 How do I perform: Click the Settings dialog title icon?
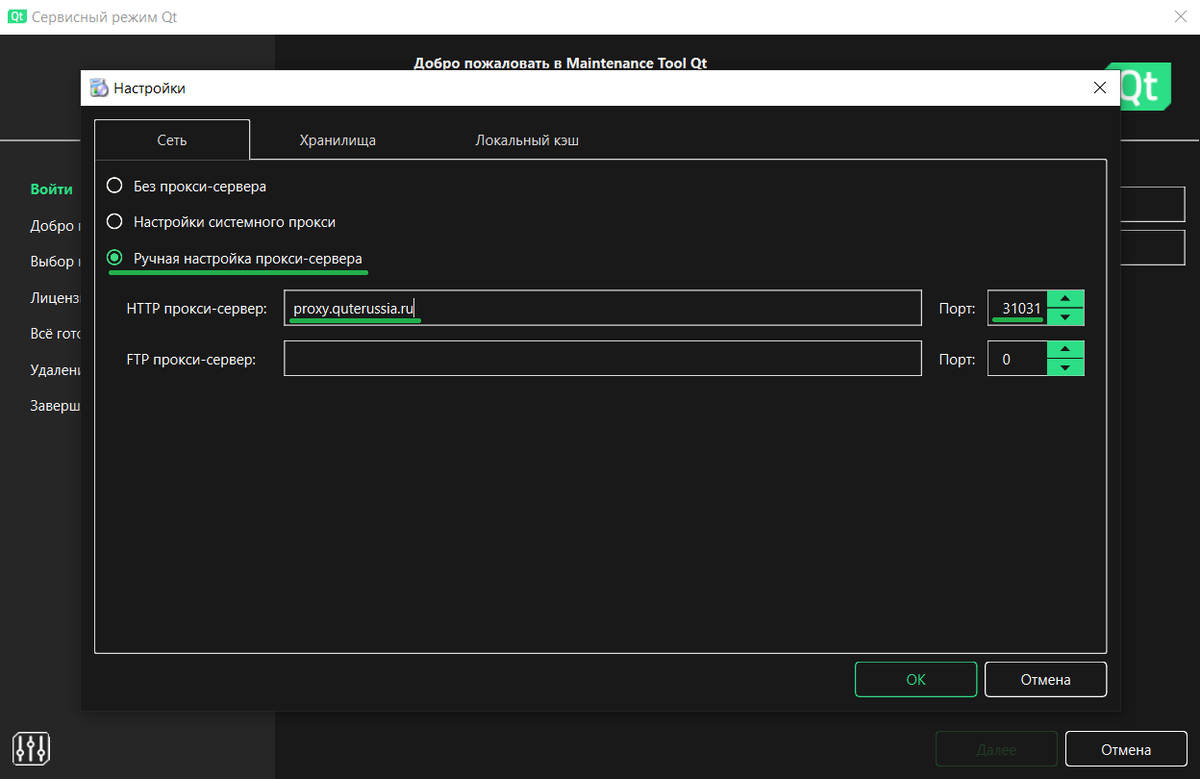tap(99, 88)
